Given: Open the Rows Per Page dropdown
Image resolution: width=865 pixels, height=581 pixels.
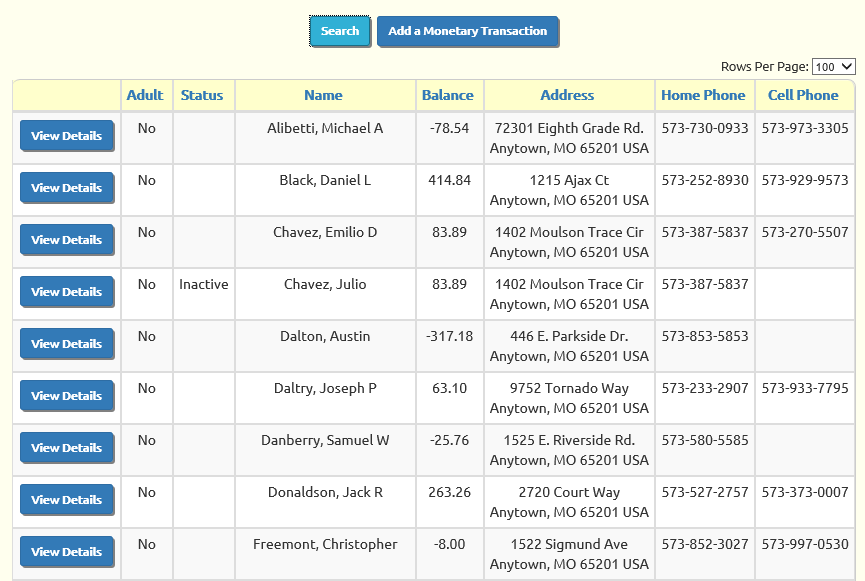Looking at the screenshot, I should click(x=833, y=67).
